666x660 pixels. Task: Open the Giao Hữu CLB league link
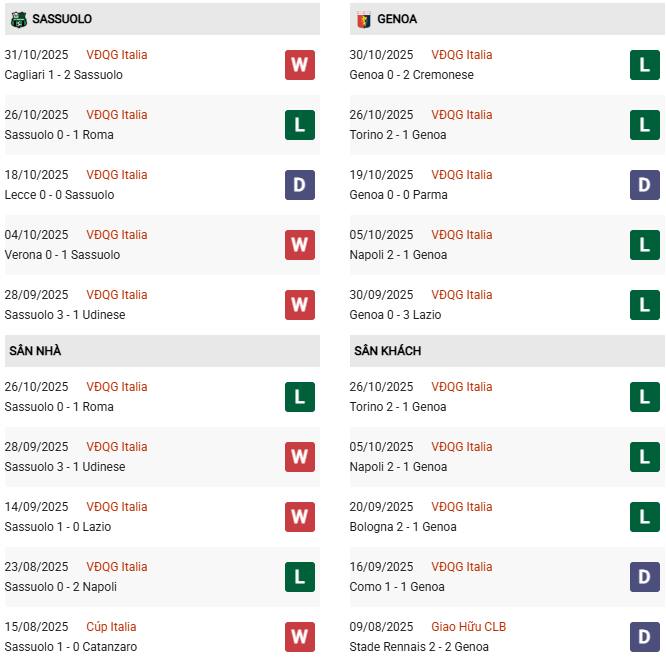coord(468,627)
